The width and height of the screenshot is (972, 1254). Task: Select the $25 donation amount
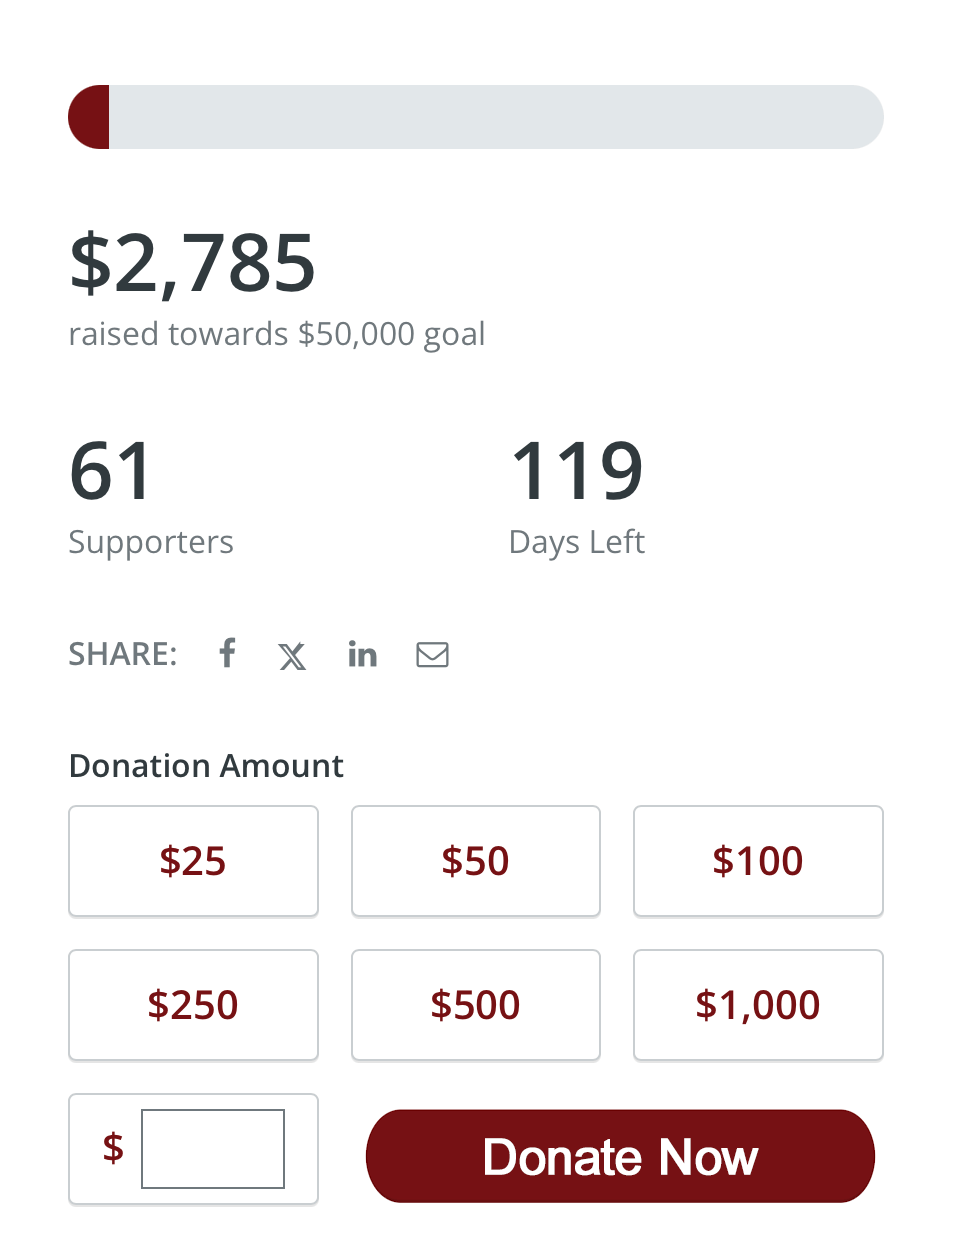point(193,861)
